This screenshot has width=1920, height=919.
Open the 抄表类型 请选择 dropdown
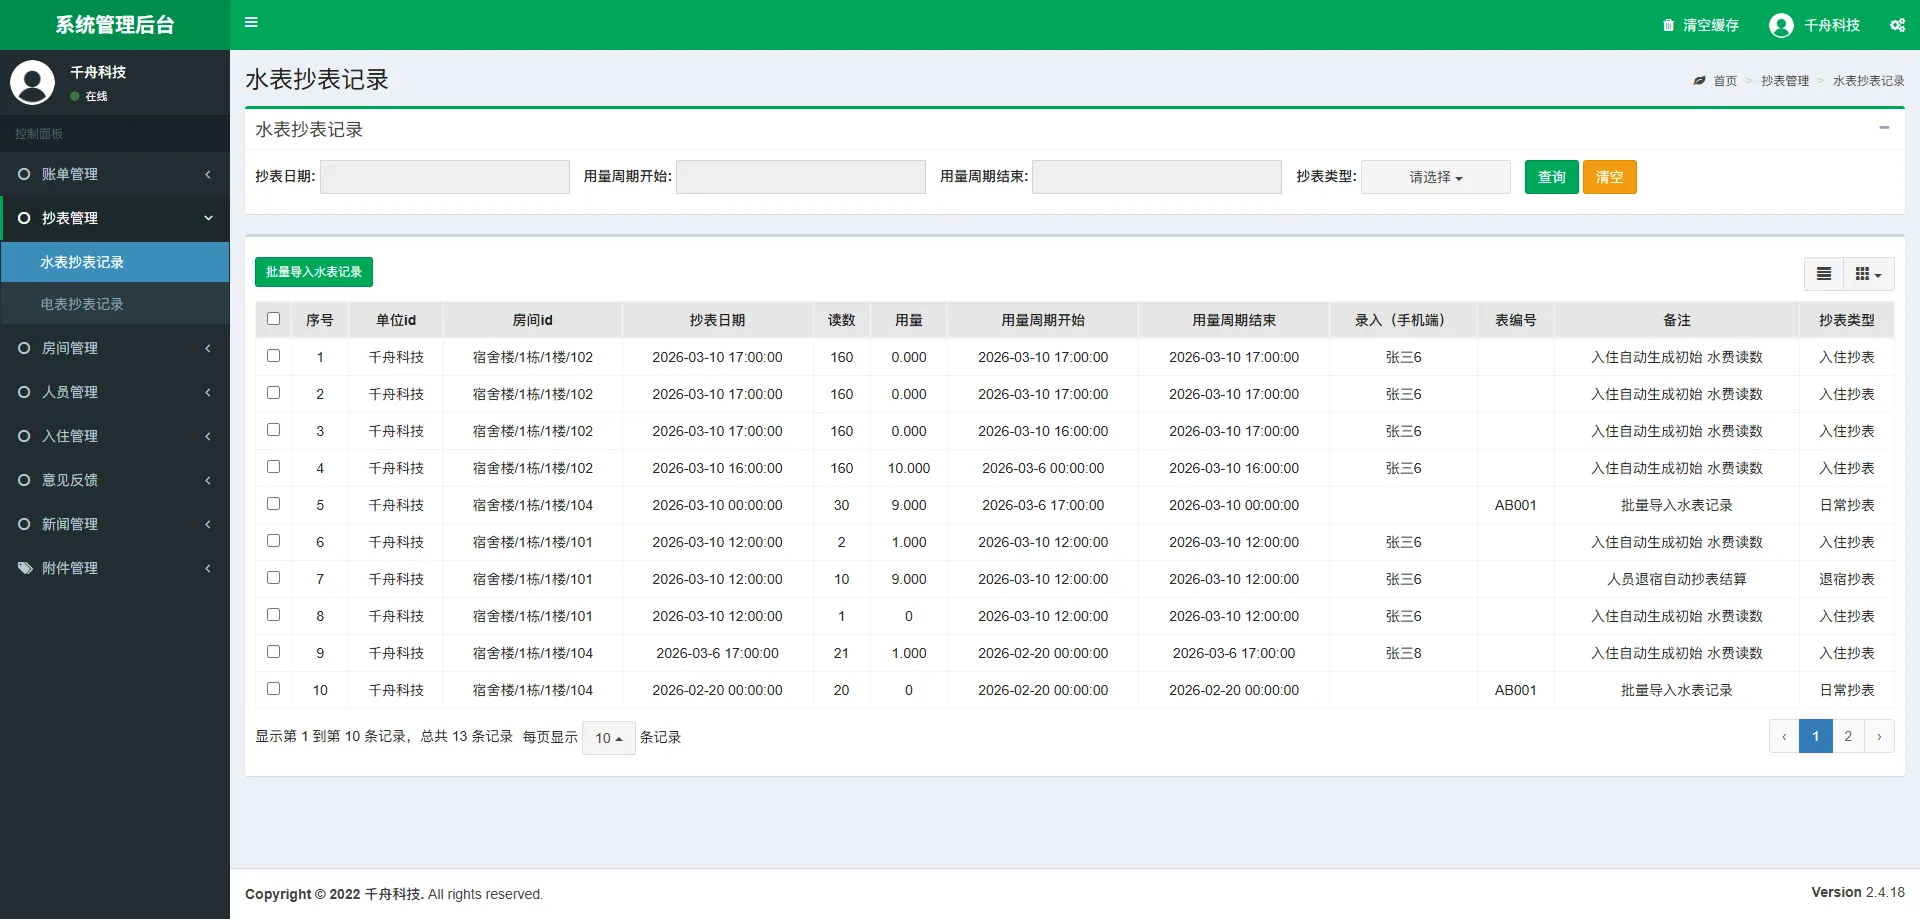click(1435, 177)
